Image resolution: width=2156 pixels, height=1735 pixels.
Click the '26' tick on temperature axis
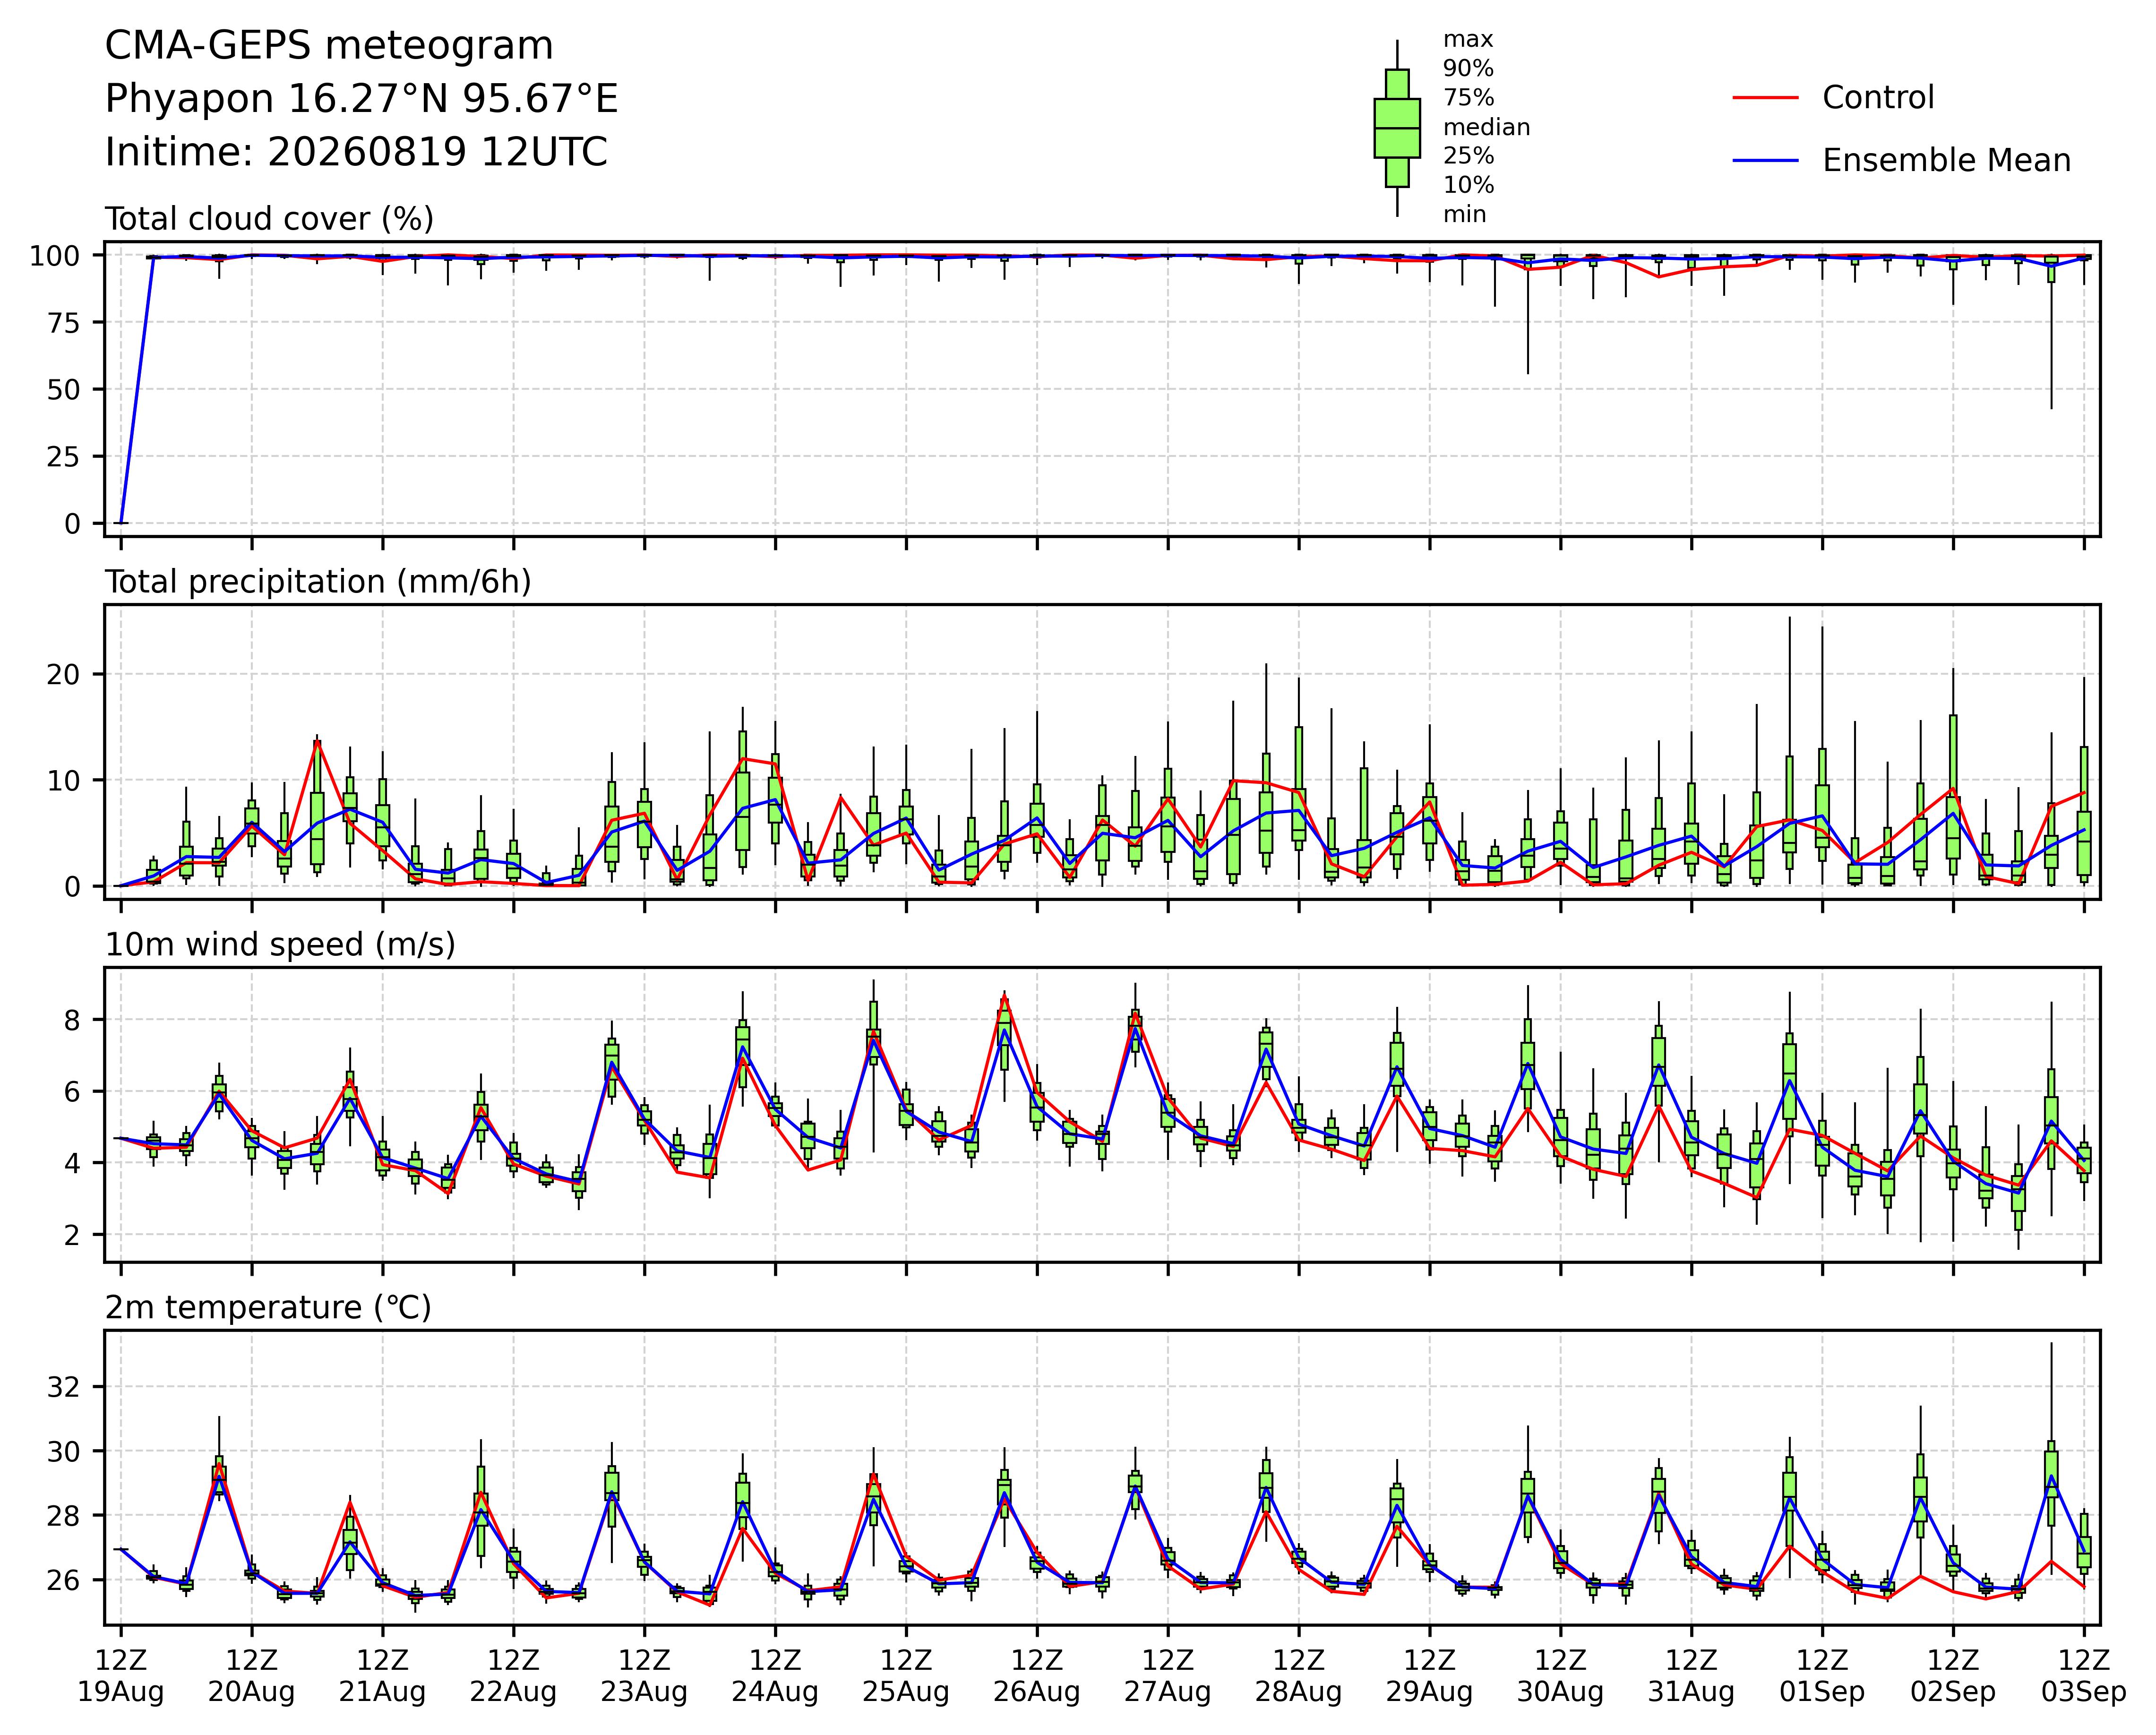point(63,1580)
